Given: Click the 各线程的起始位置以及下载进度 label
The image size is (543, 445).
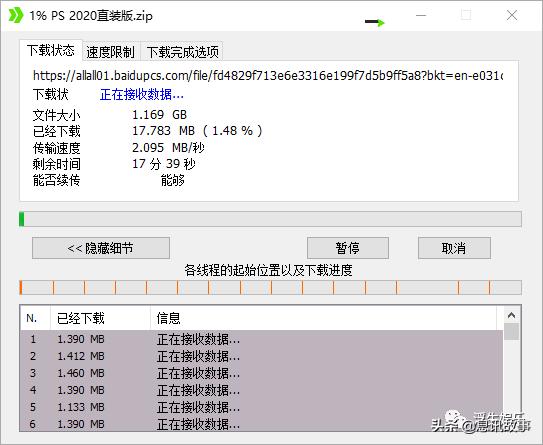Looking at the screenshot, I should pyautogui.click(x=268, y=270).
